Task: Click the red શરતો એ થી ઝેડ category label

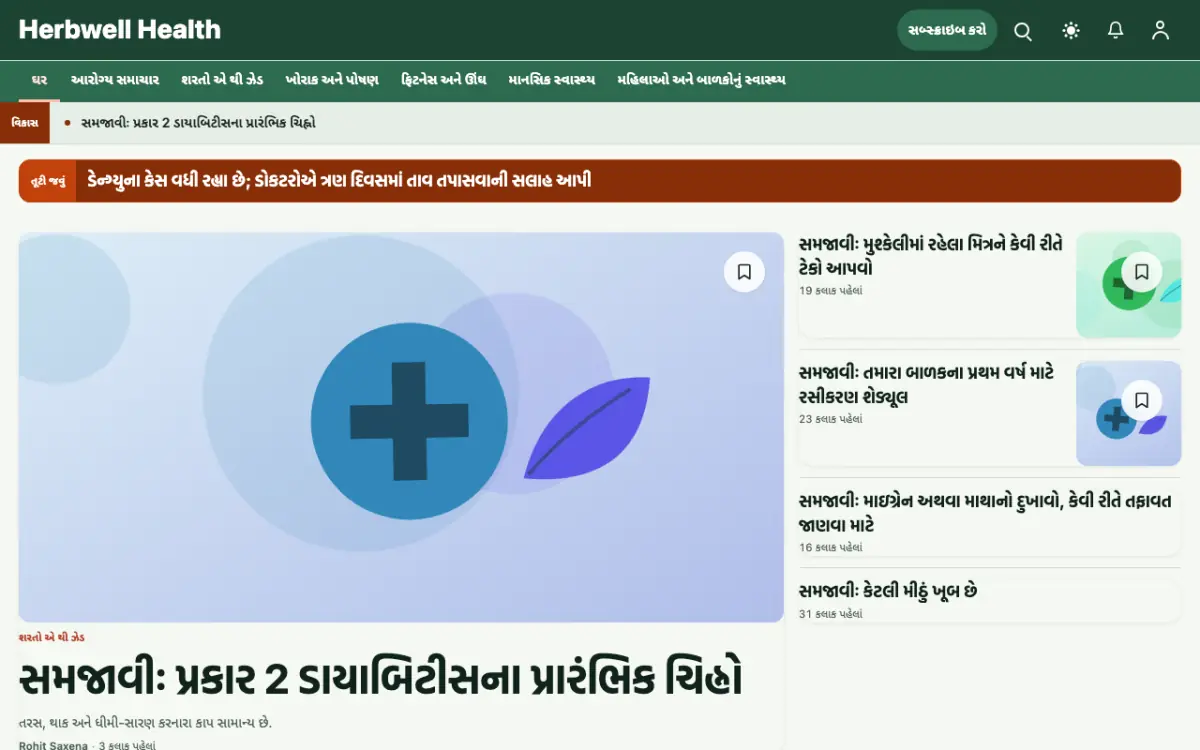Action: pos(52,637)
